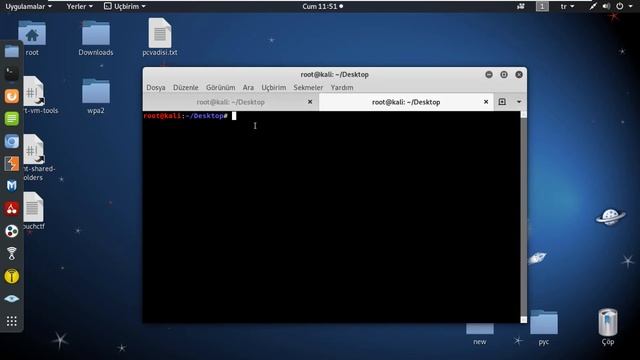Open system menu via the power icon

pyautogui.click(x=620, y=6)
